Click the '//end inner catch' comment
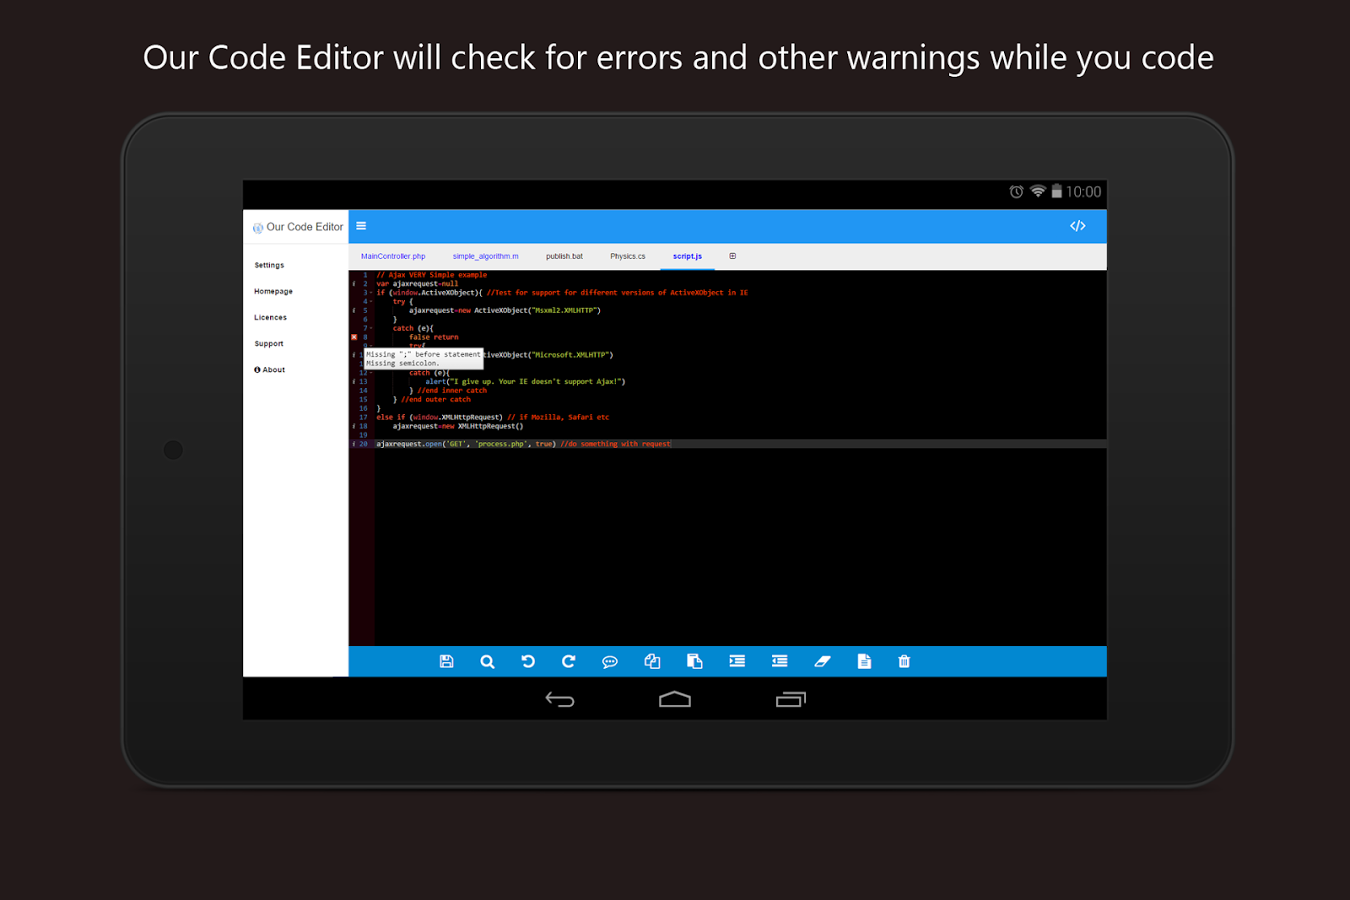 pos(452,391)
